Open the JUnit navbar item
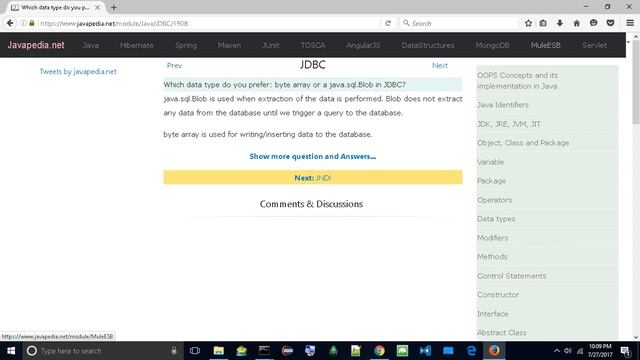The height and width of the screenshot is (360, 640). pos(271,45)
